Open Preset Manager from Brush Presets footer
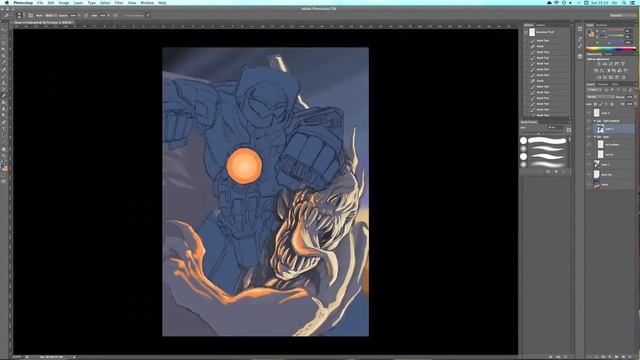This screenshot has height=360, width=640. 548,172
